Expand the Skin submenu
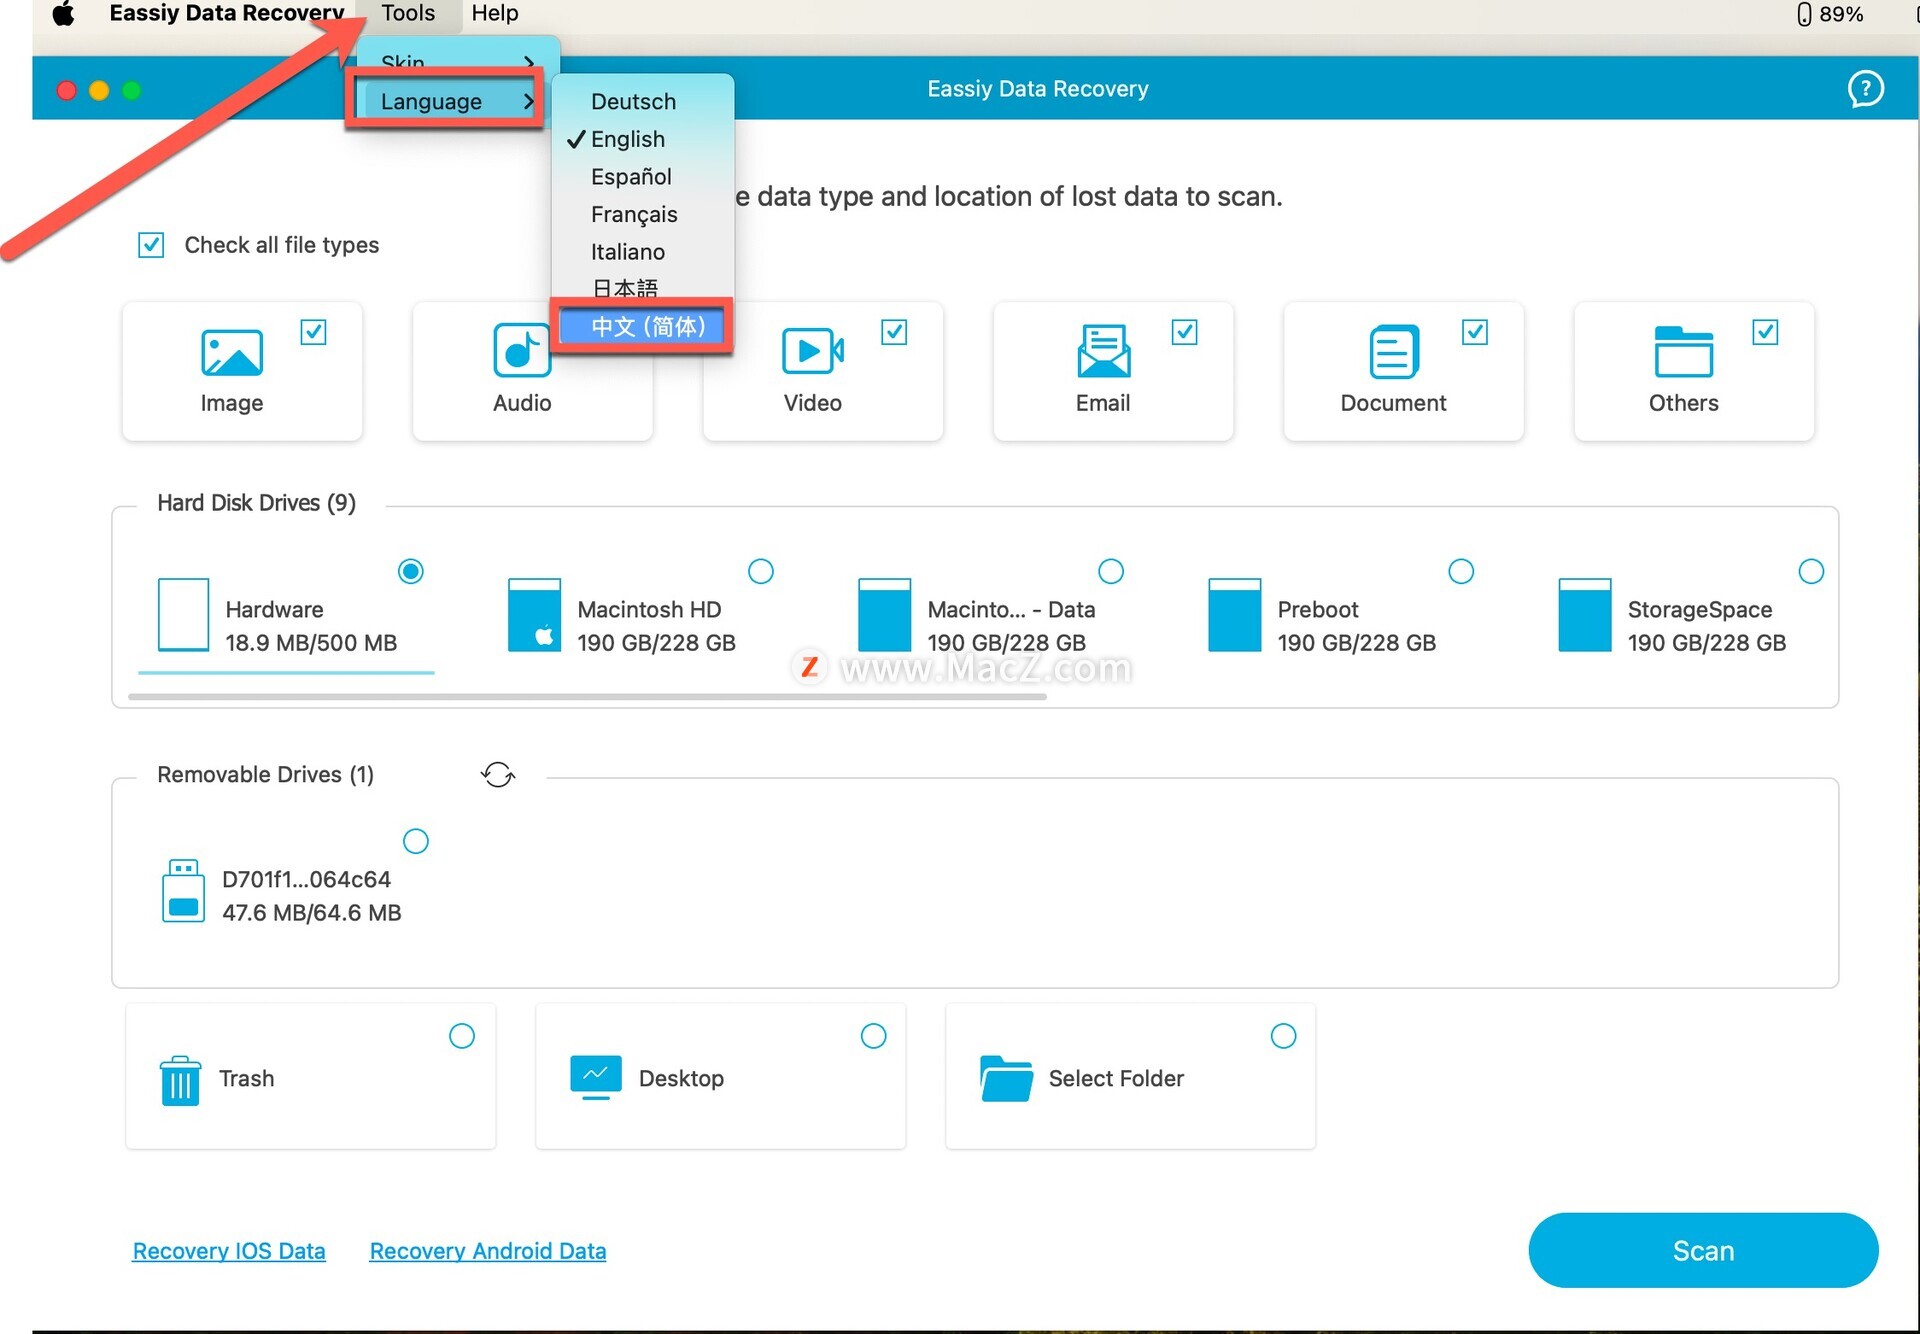 tap(457, 62)
